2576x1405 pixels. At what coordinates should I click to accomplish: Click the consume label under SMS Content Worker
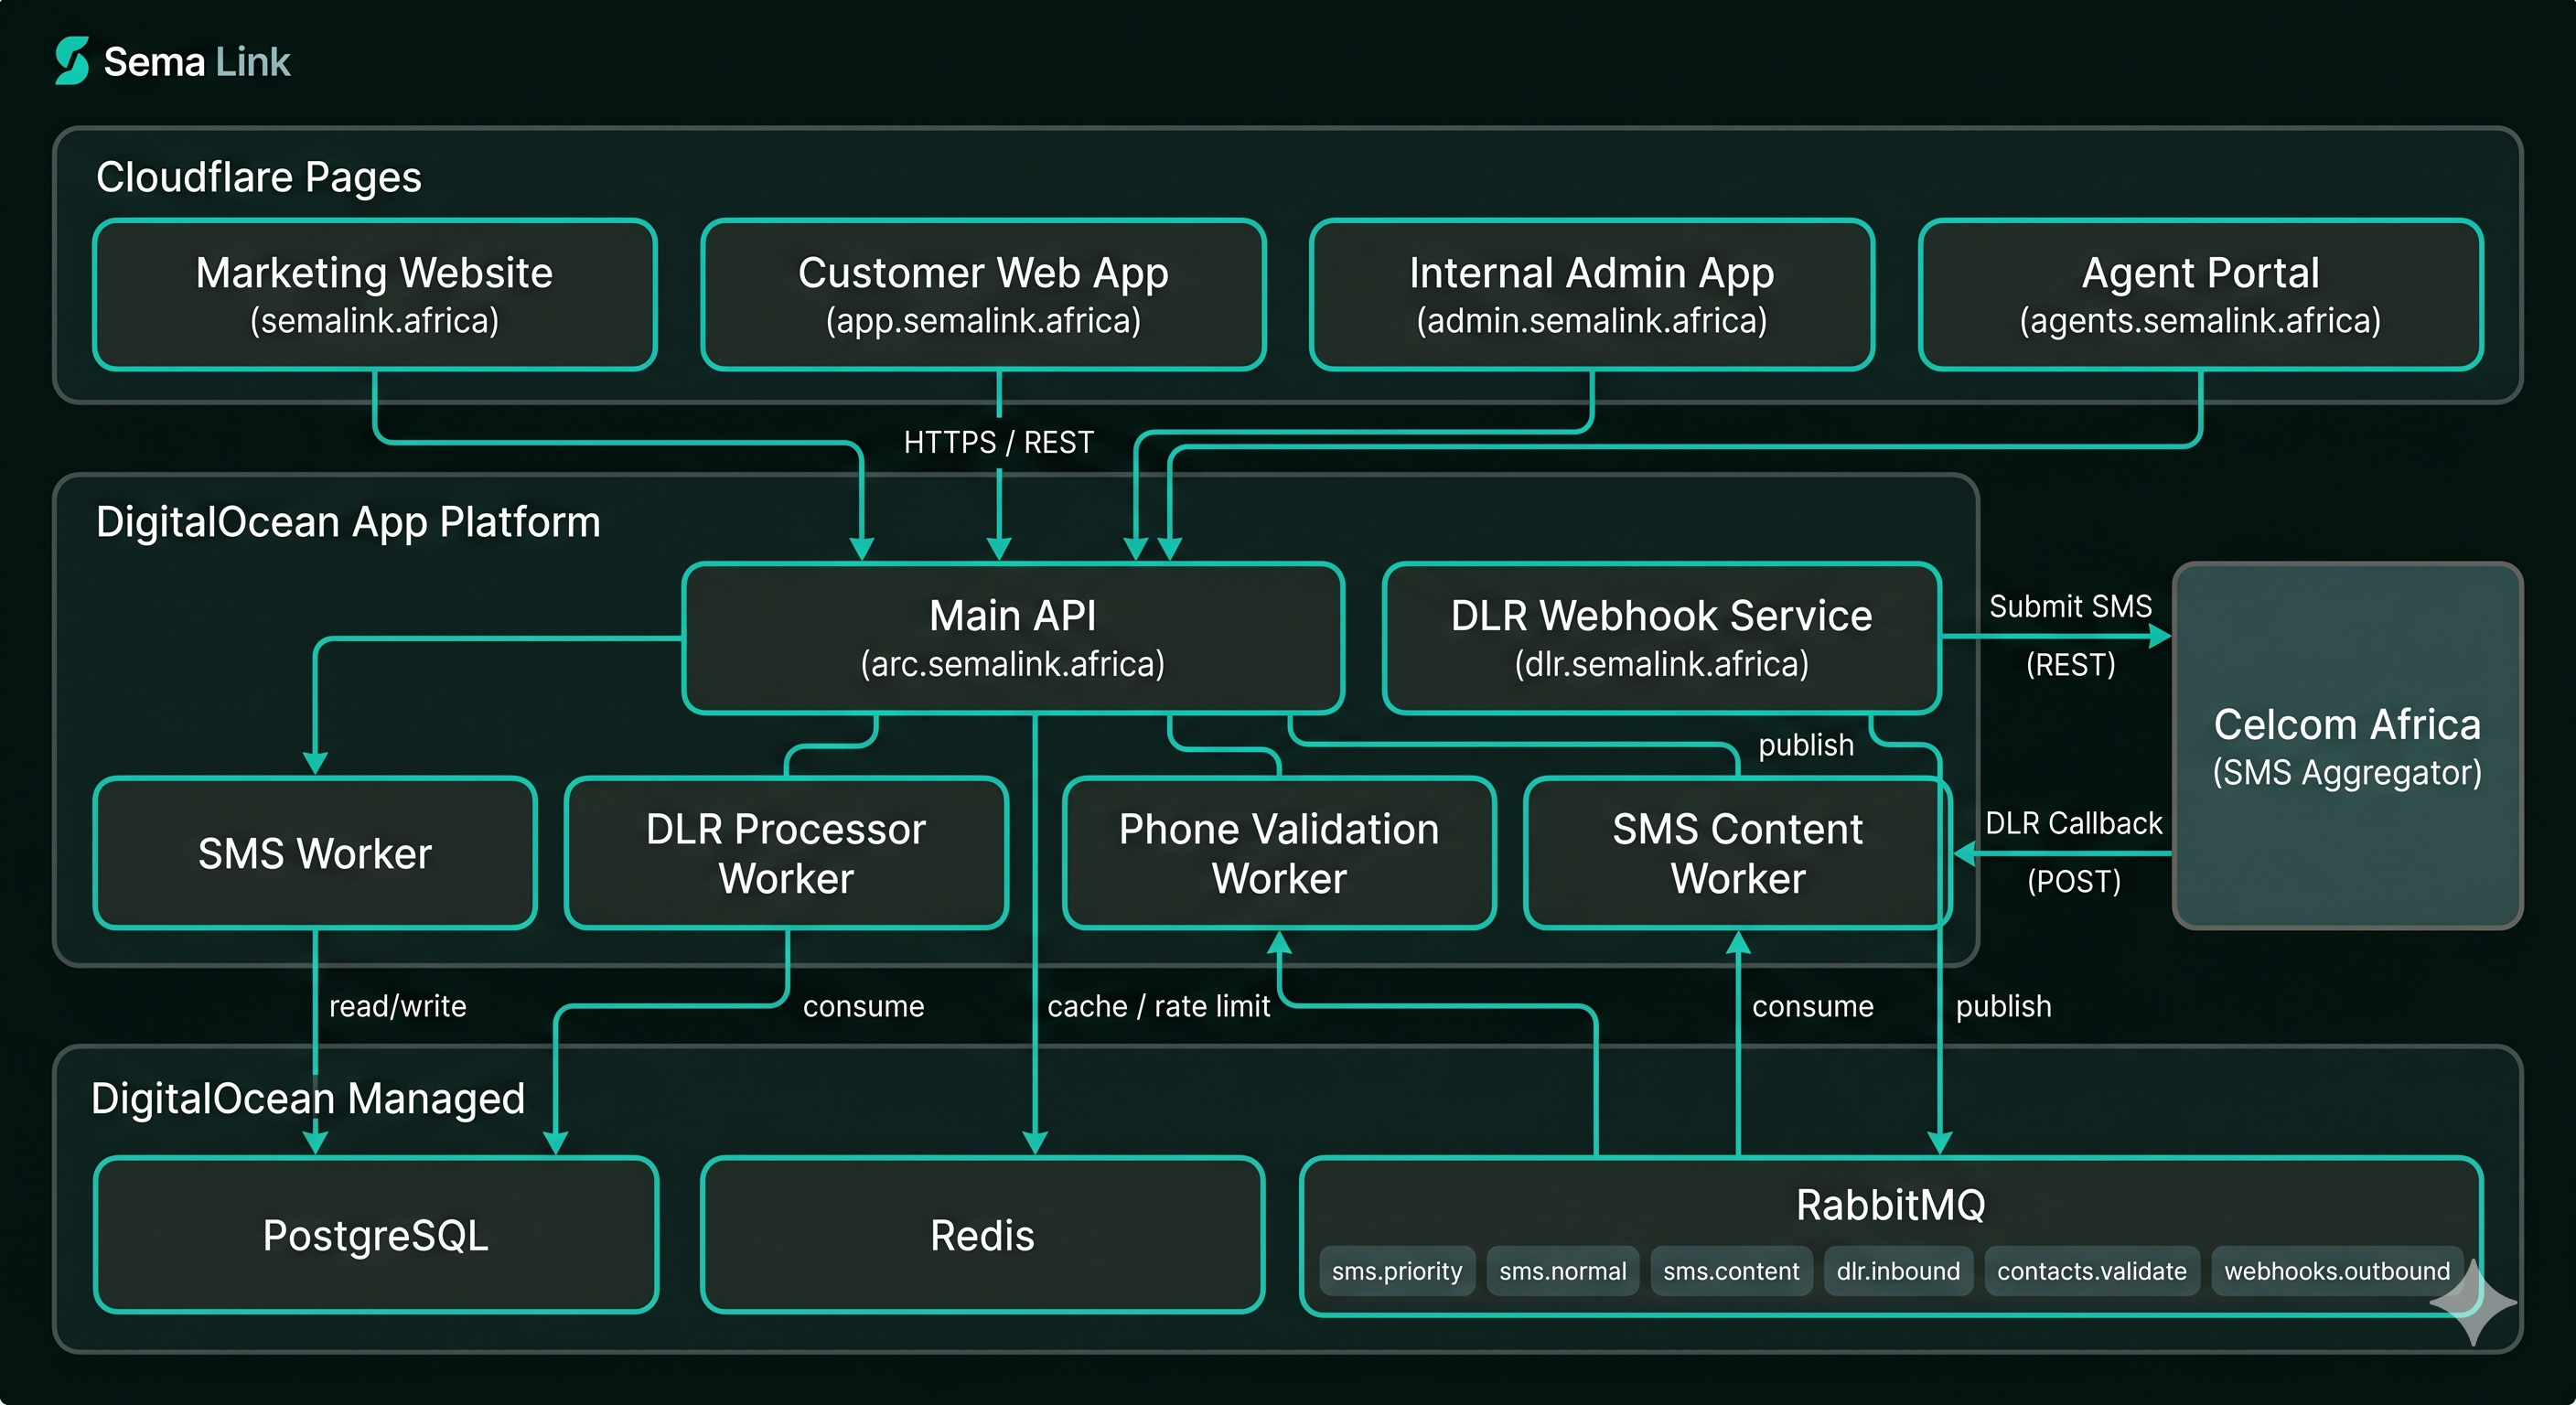point(1813,1006)
